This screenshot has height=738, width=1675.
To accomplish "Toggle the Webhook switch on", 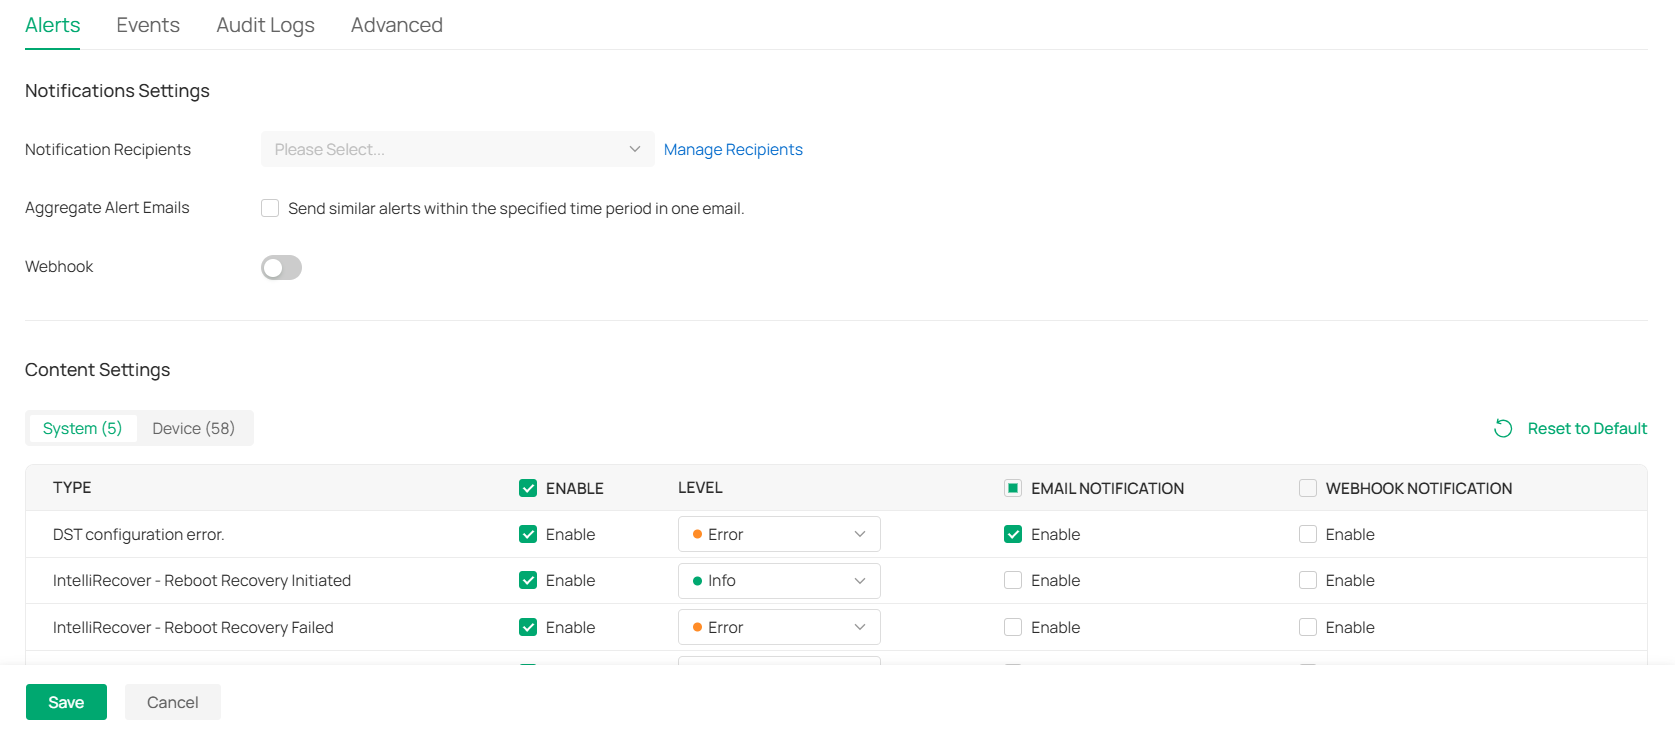I will tap(281, 267).
